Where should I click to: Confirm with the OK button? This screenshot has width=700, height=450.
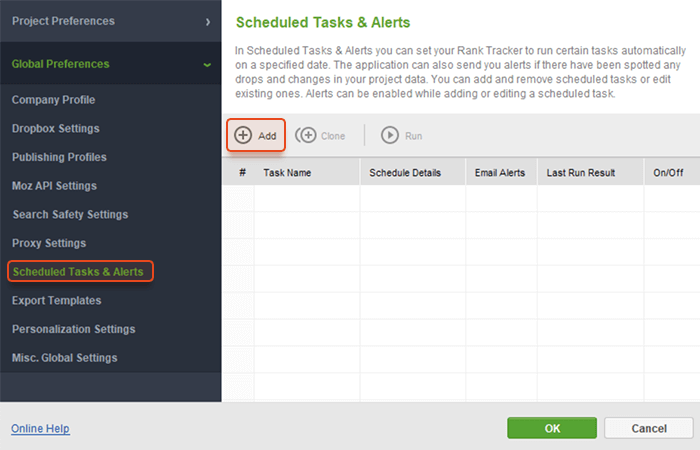[x=552, y=428]
